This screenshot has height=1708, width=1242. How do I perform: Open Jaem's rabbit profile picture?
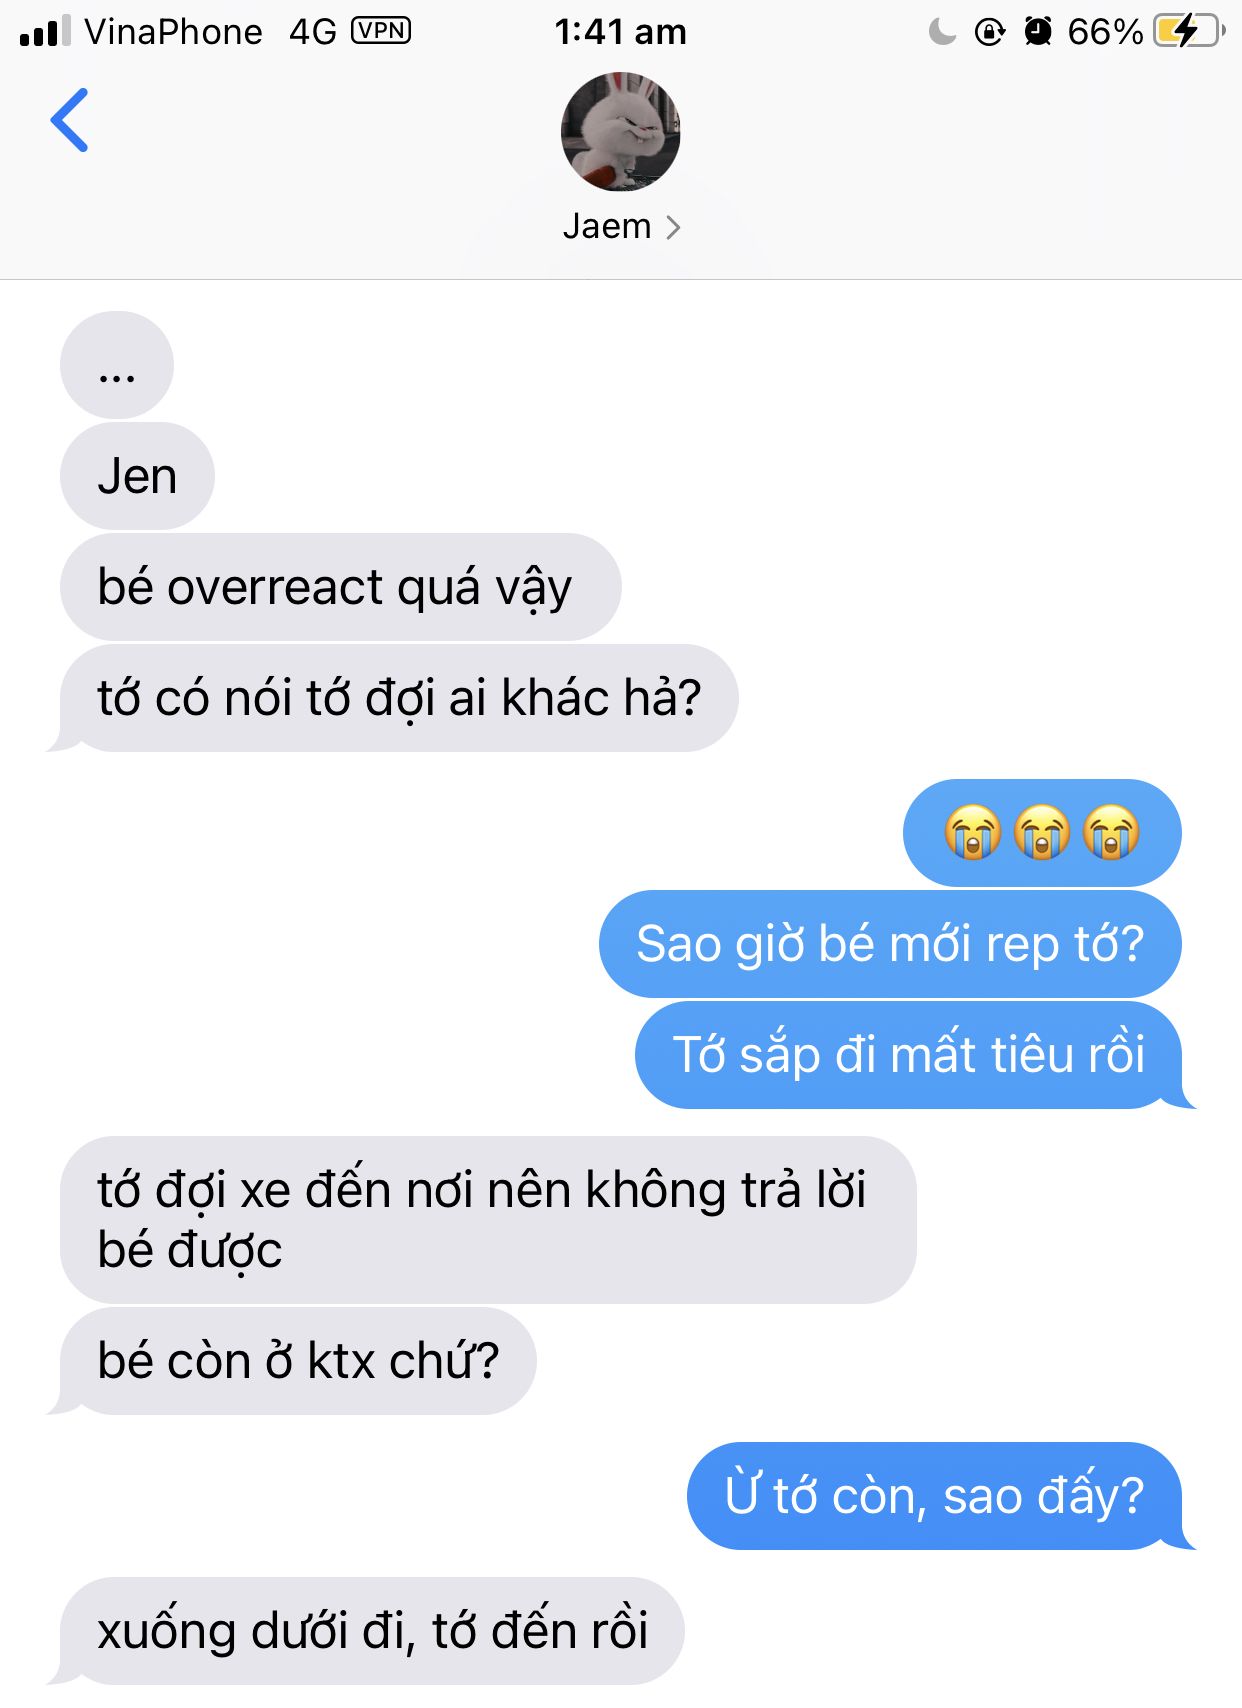(621, 131)
